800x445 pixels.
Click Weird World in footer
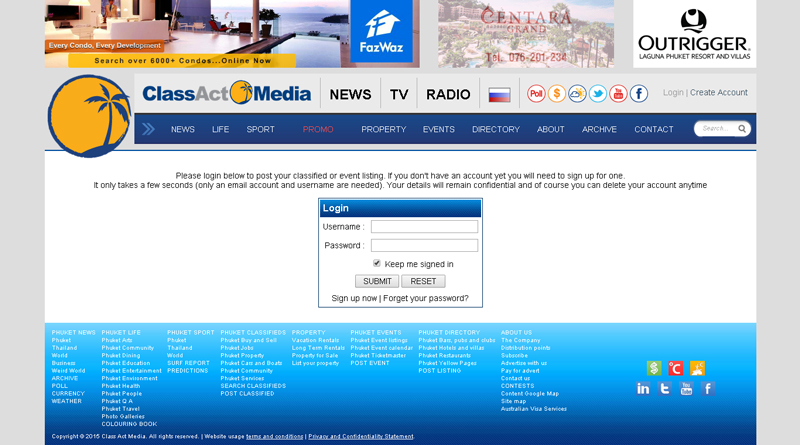click(x=68, y=371)
